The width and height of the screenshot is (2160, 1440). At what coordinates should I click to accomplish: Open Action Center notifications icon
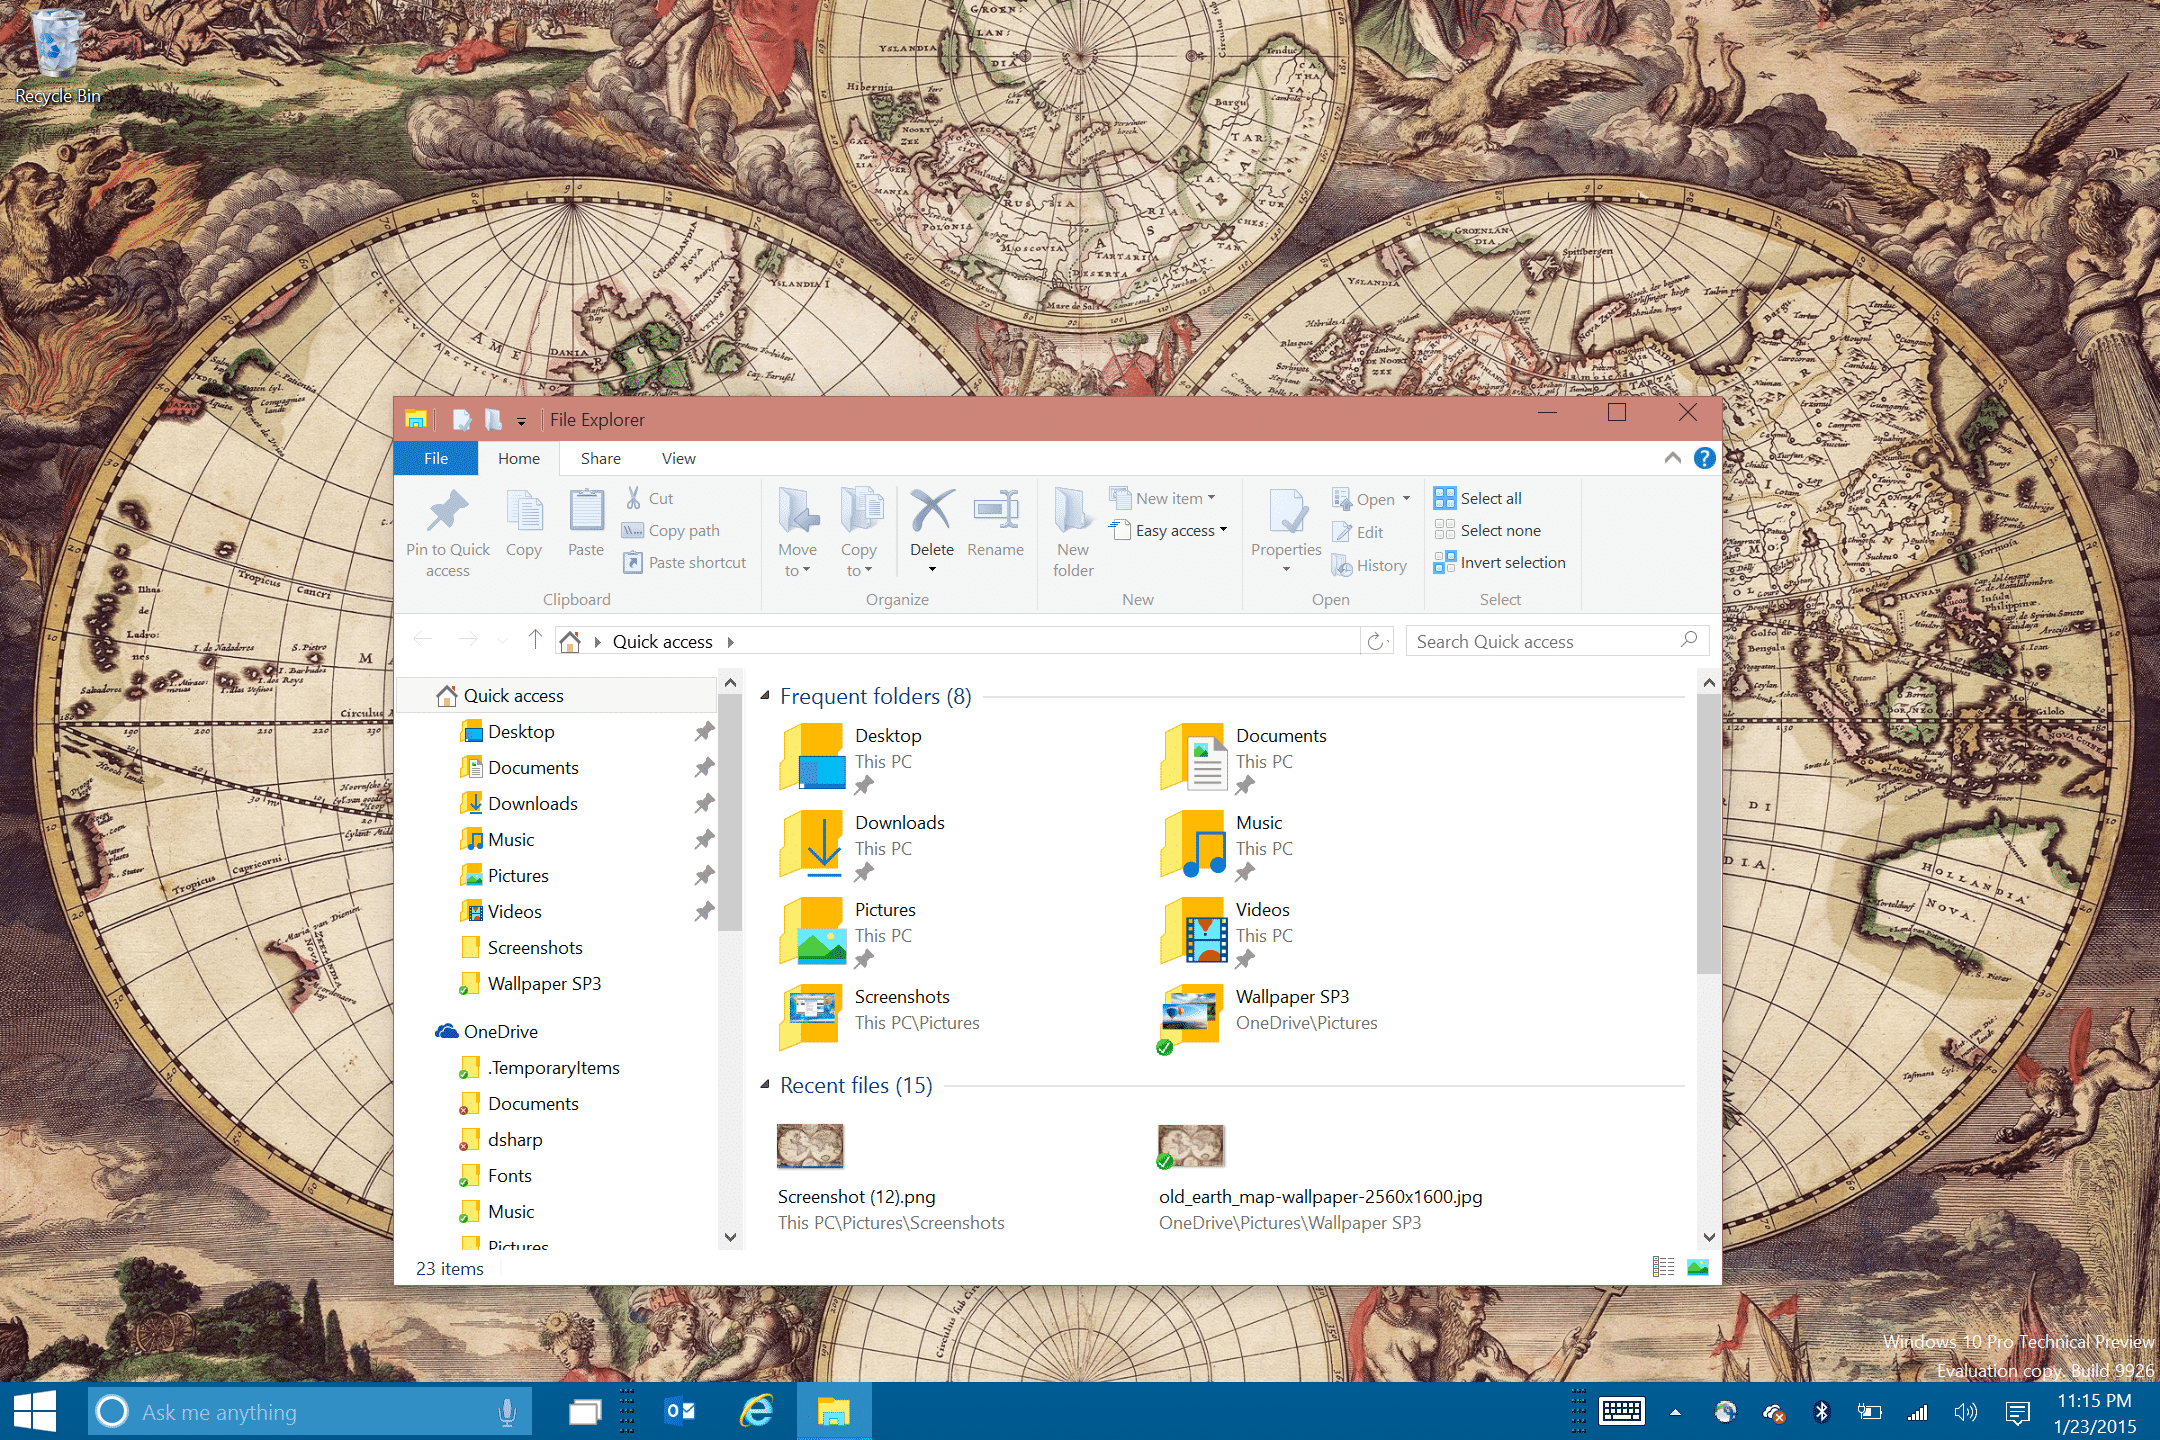(2017, 1412)
